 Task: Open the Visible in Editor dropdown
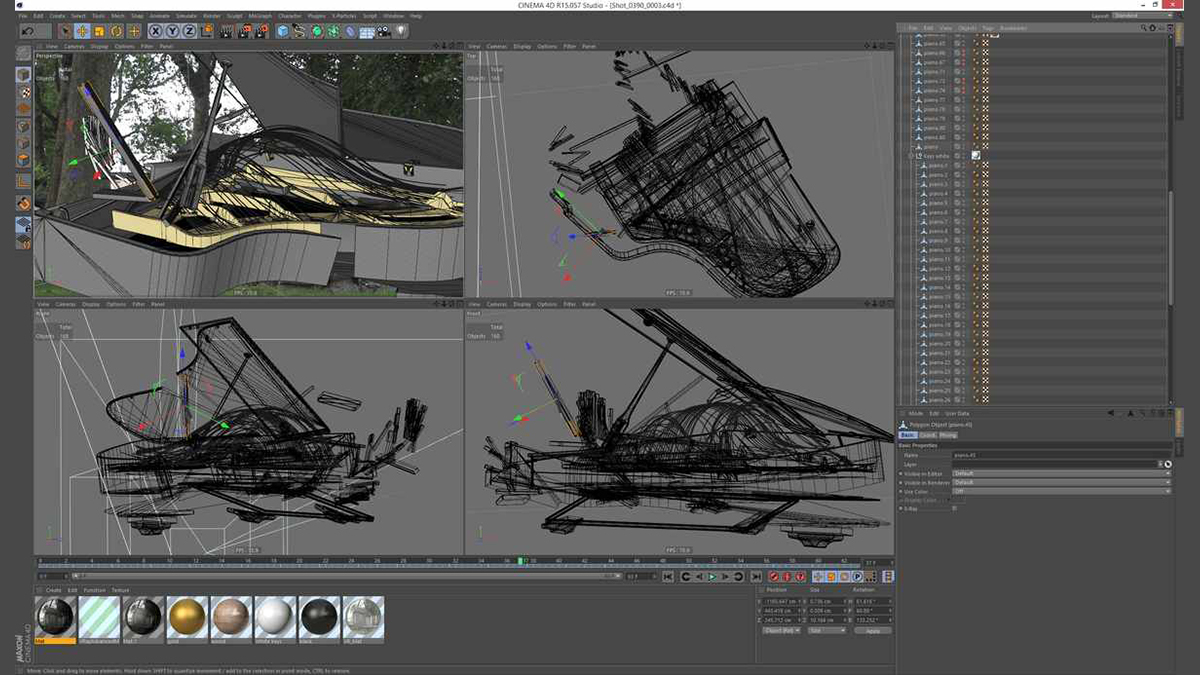coord(1060,473)
